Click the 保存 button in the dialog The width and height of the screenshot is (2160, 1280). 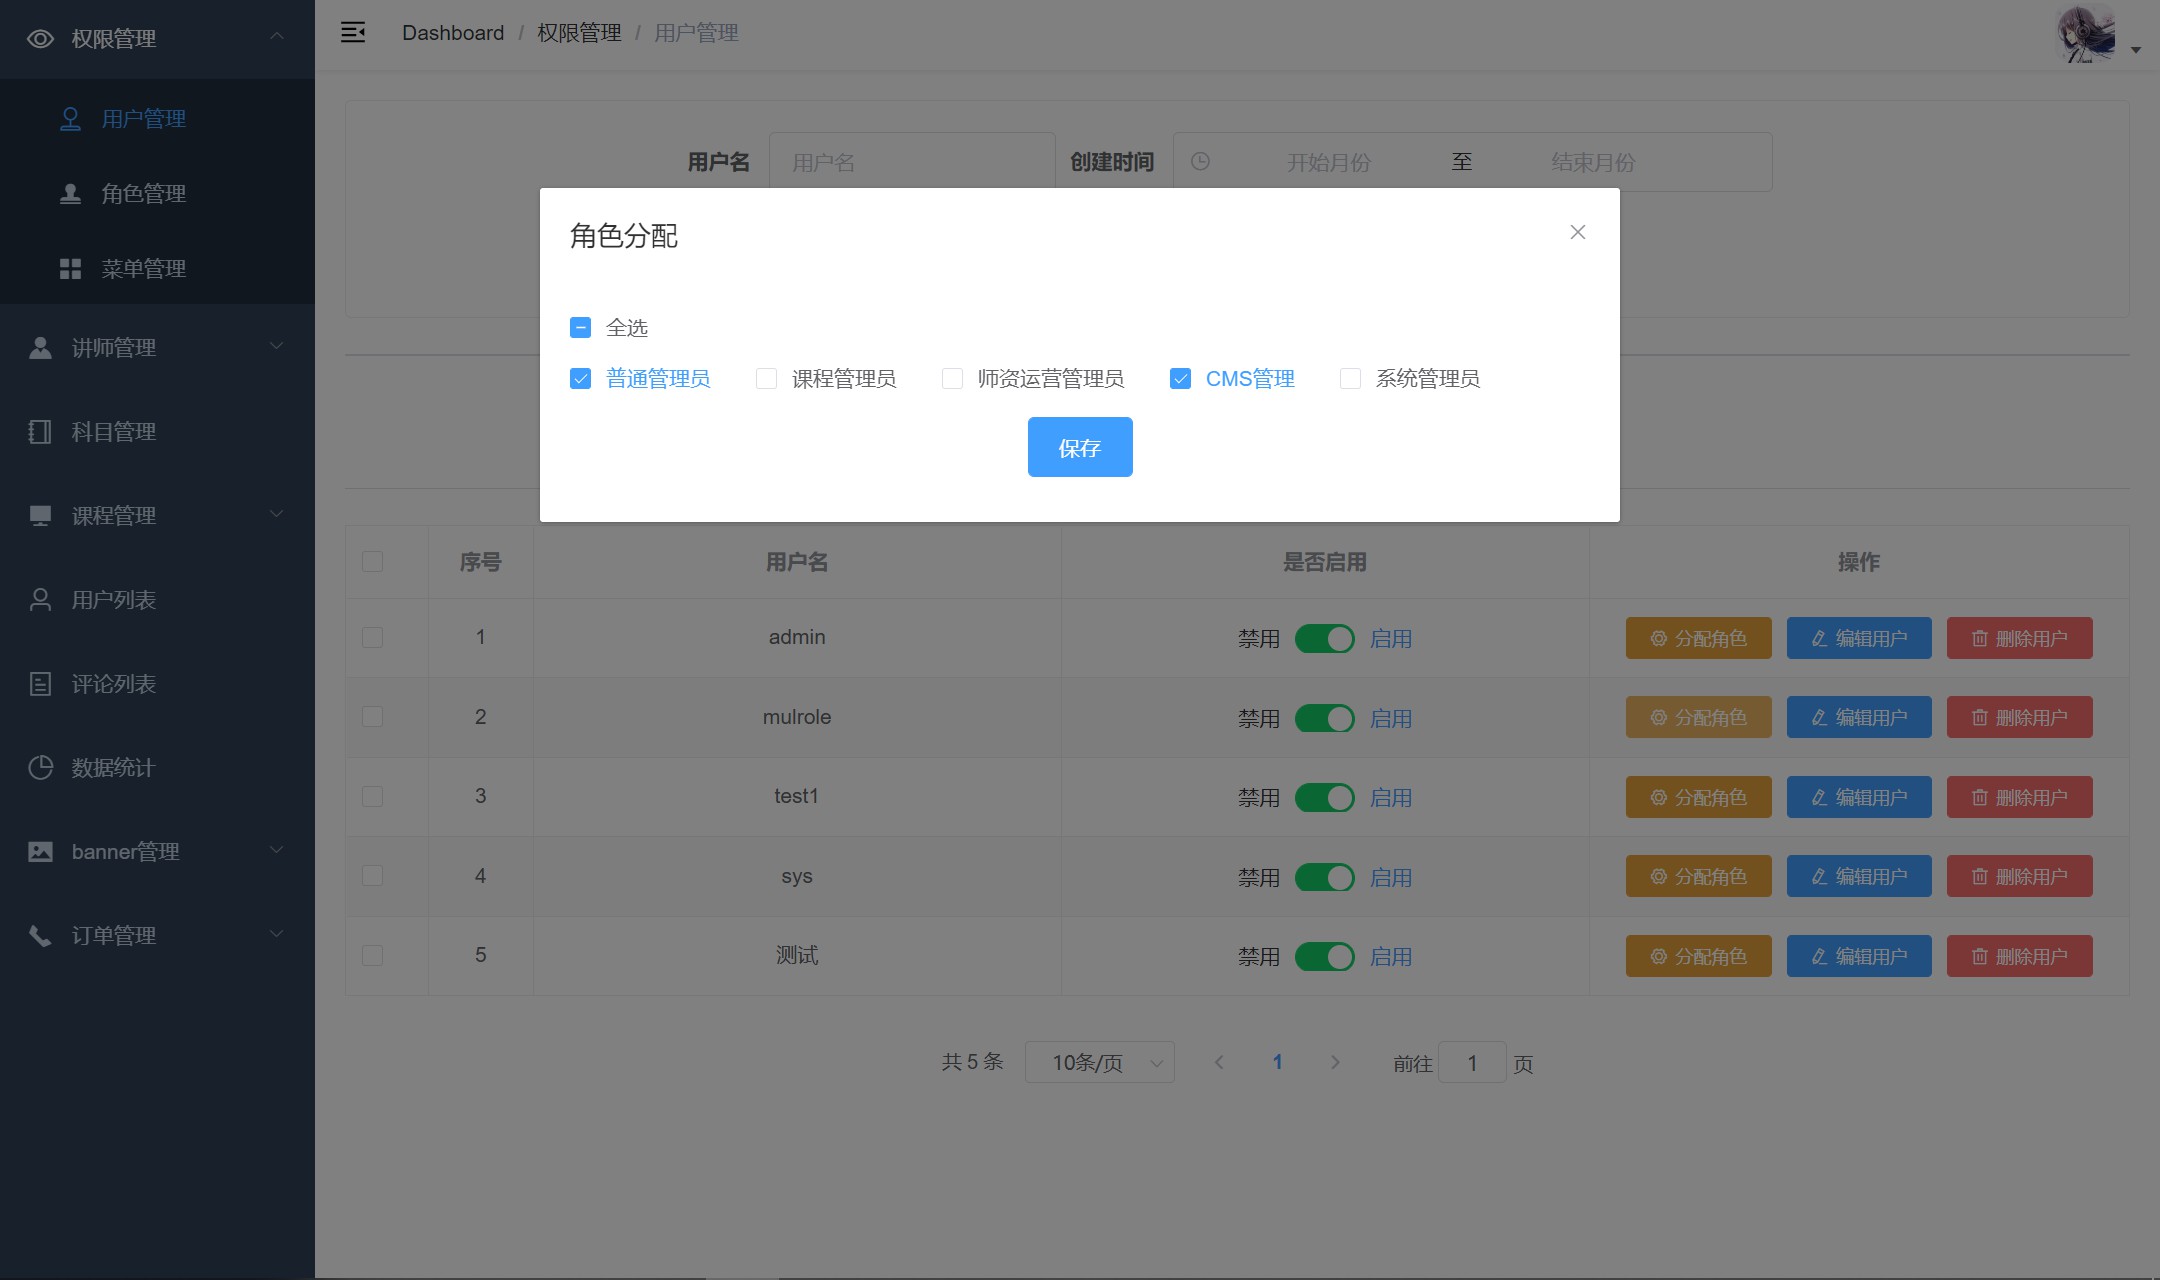pos(1080,447)
